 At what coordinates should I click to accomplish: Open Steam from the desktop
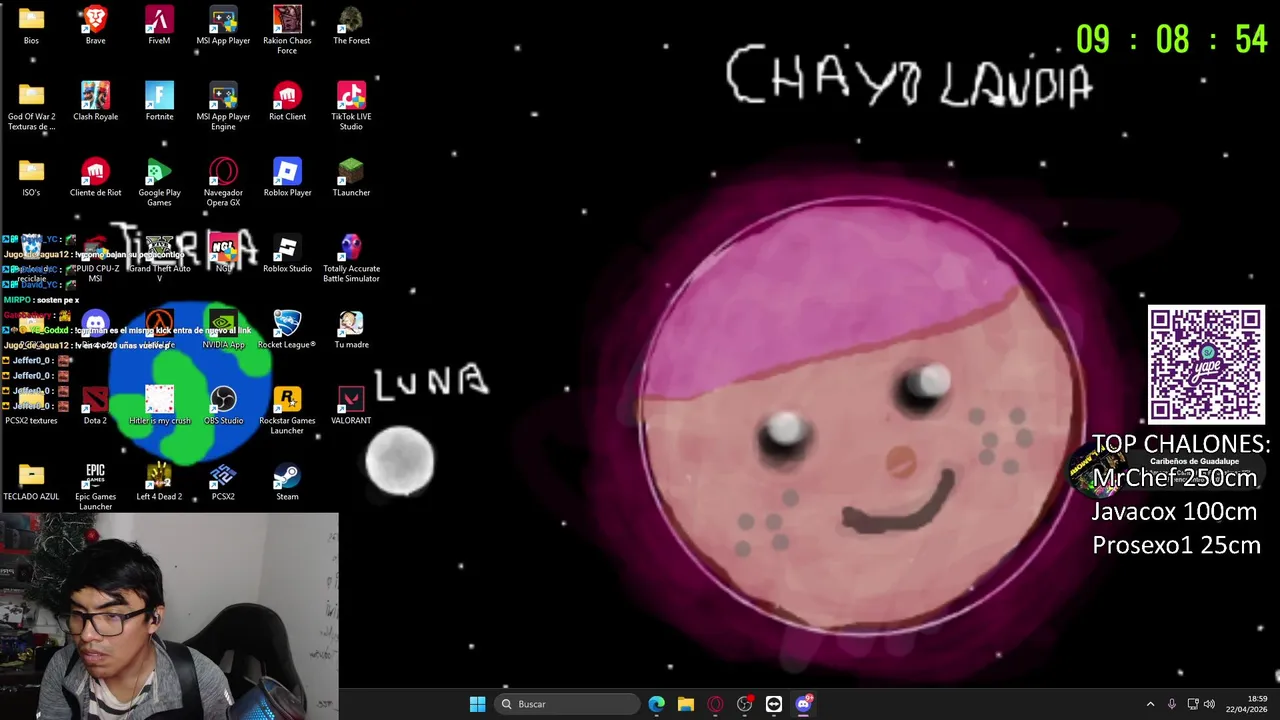coord(287,482)
